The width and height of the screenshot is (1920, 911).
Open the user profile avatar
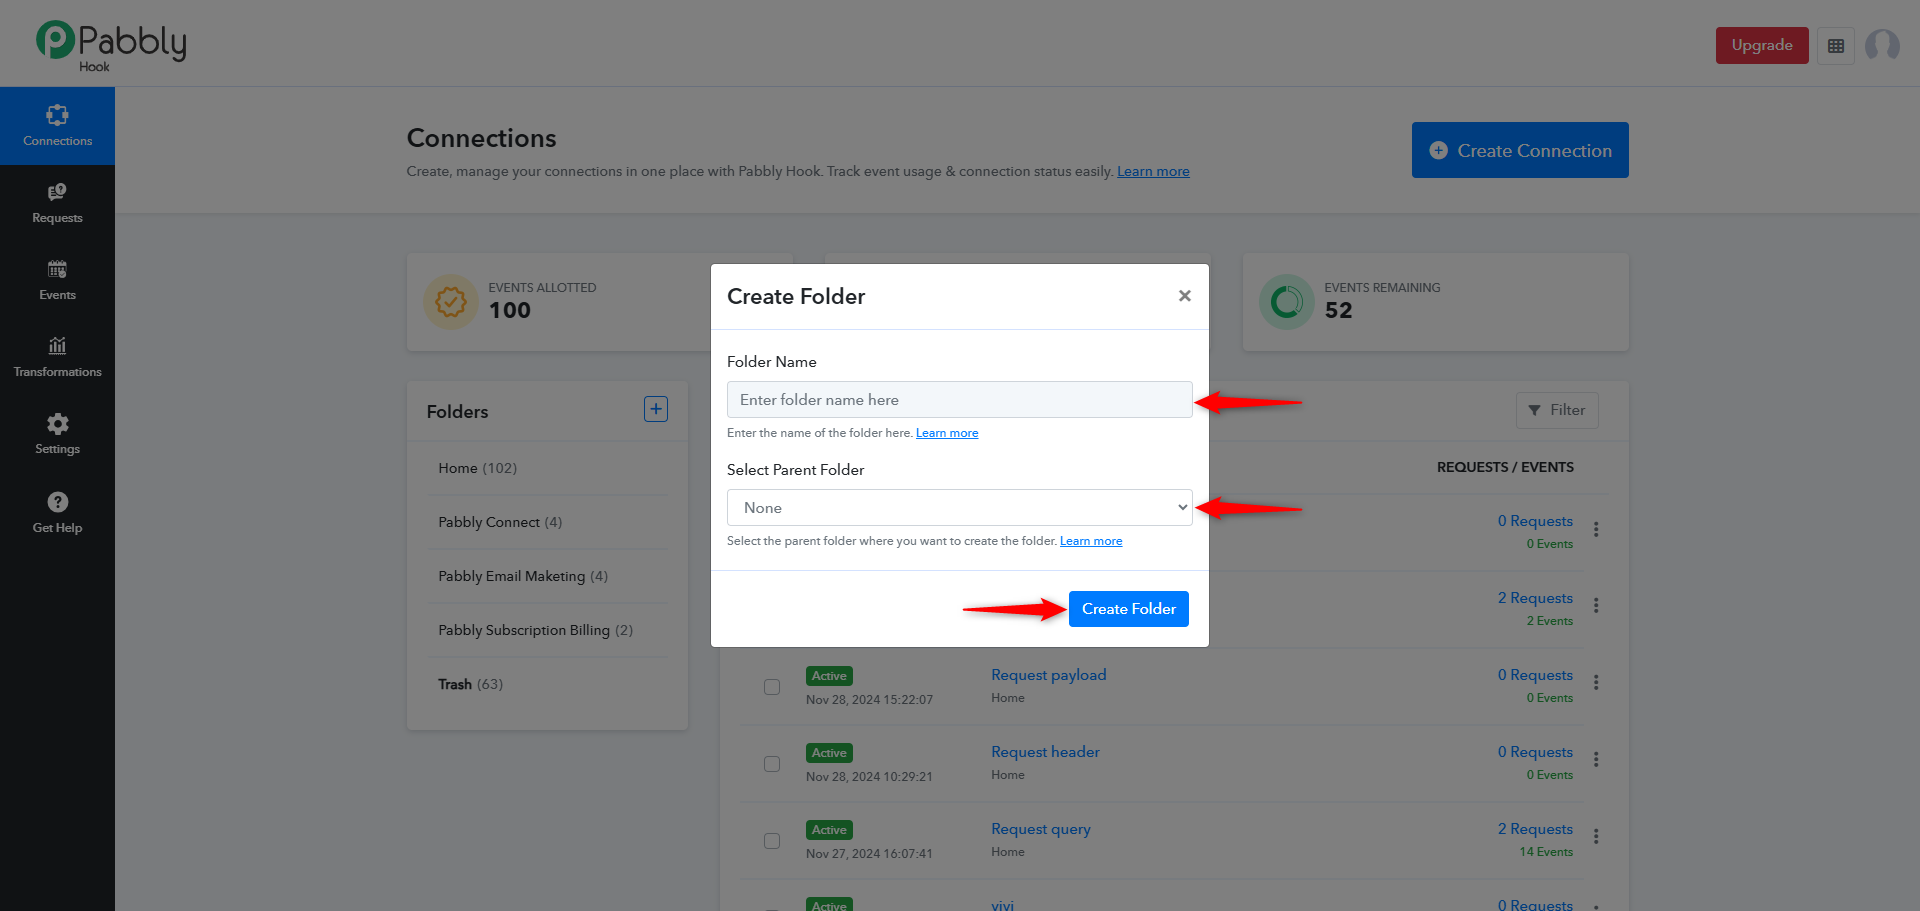pyautogui.click(x=1882, y=45)
